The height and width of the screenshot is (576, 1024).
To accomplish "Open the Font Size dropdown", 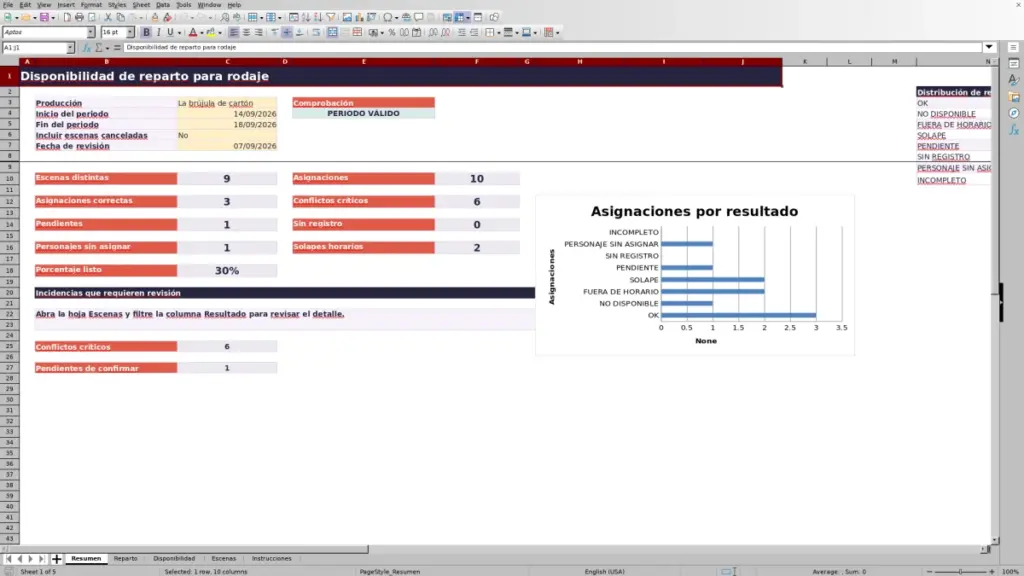I will click(x=130, y=32).
